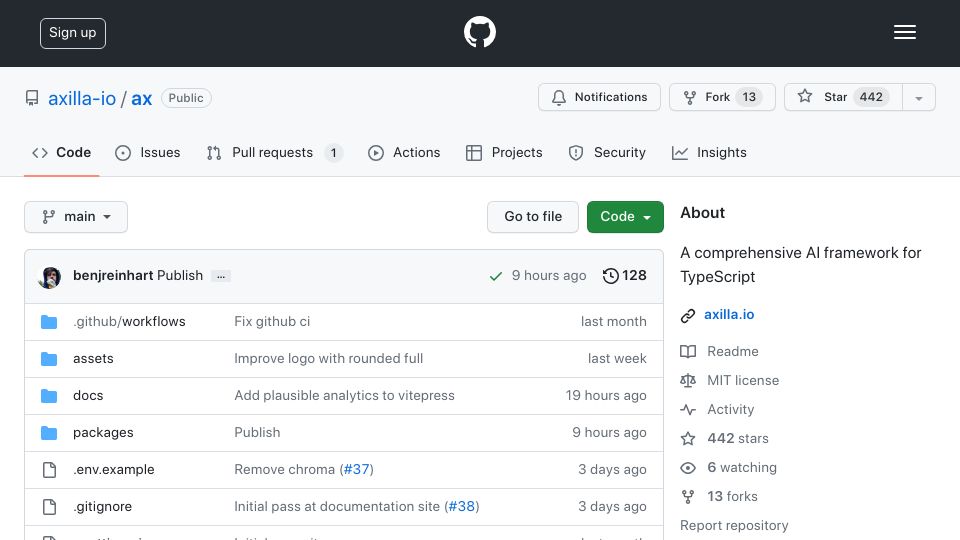Open pull request #38 link
Image resolution: width=960 pixels, height=540 pixels.
(462, 506)
